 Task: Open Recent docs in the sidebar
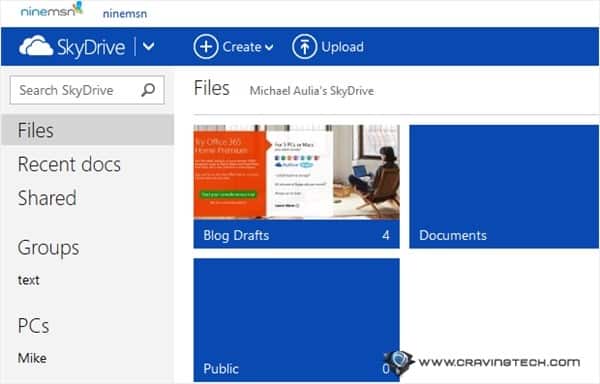(69, 164)
